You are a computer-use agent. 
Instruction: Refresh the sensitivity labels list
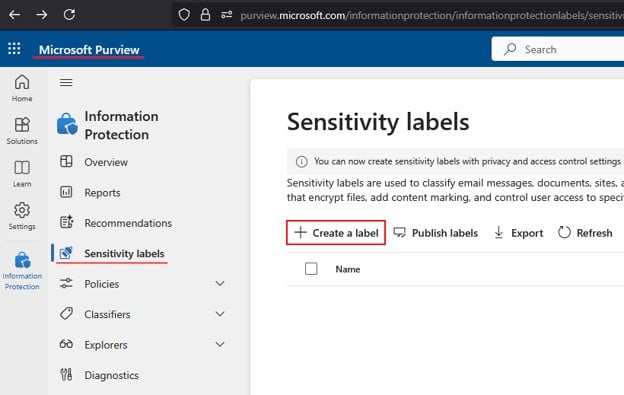tap(585, 233)
